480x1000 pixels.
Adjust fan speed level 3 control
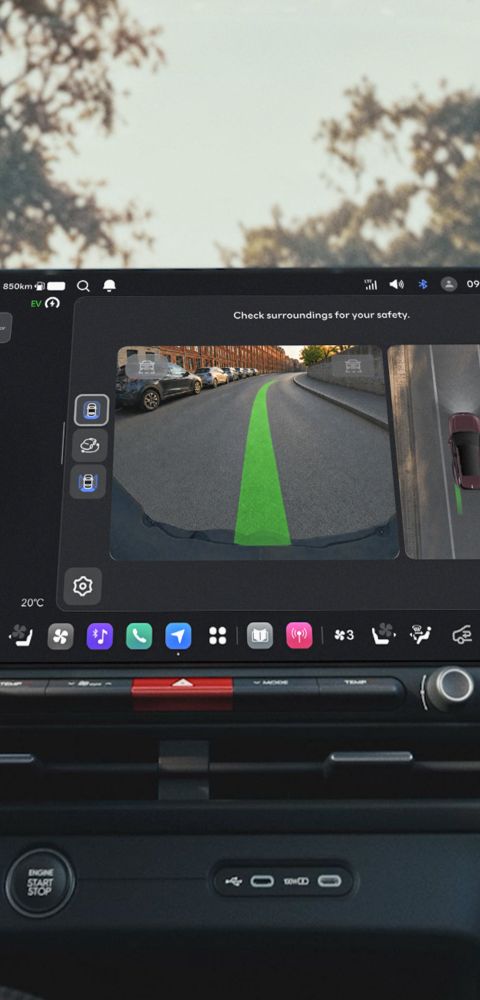(344, 635)
